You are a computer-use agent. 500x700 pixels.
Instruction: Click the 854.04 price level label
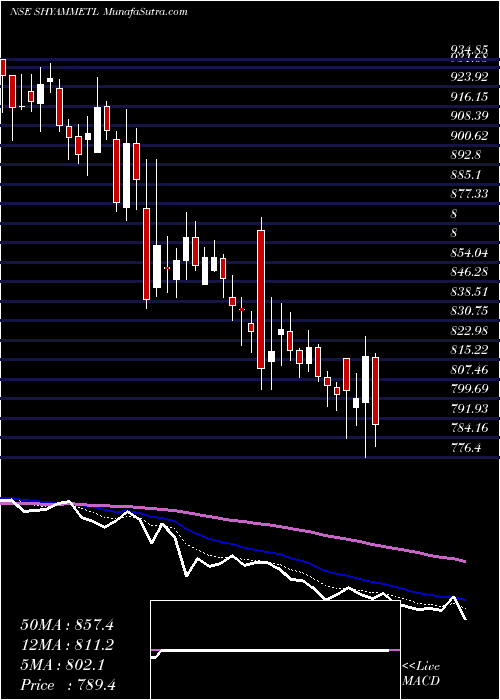(469, 253)
